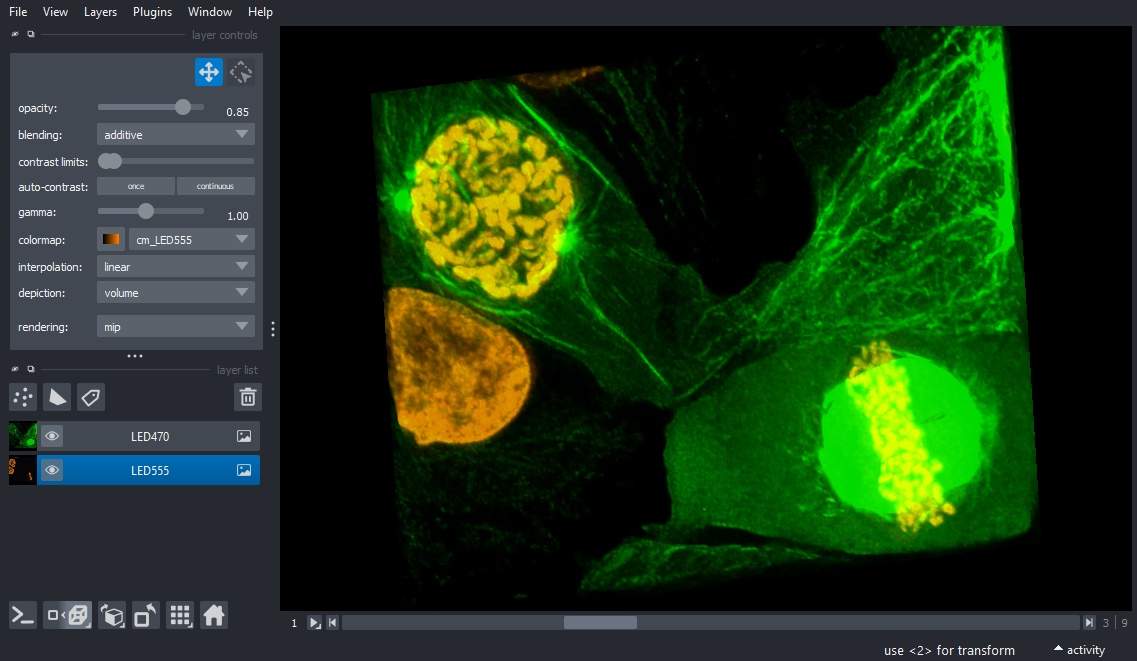The height and width of the screenshot is (661, 1137).
Task: Close the layer controls dock
Action: [x=15, y=34]
